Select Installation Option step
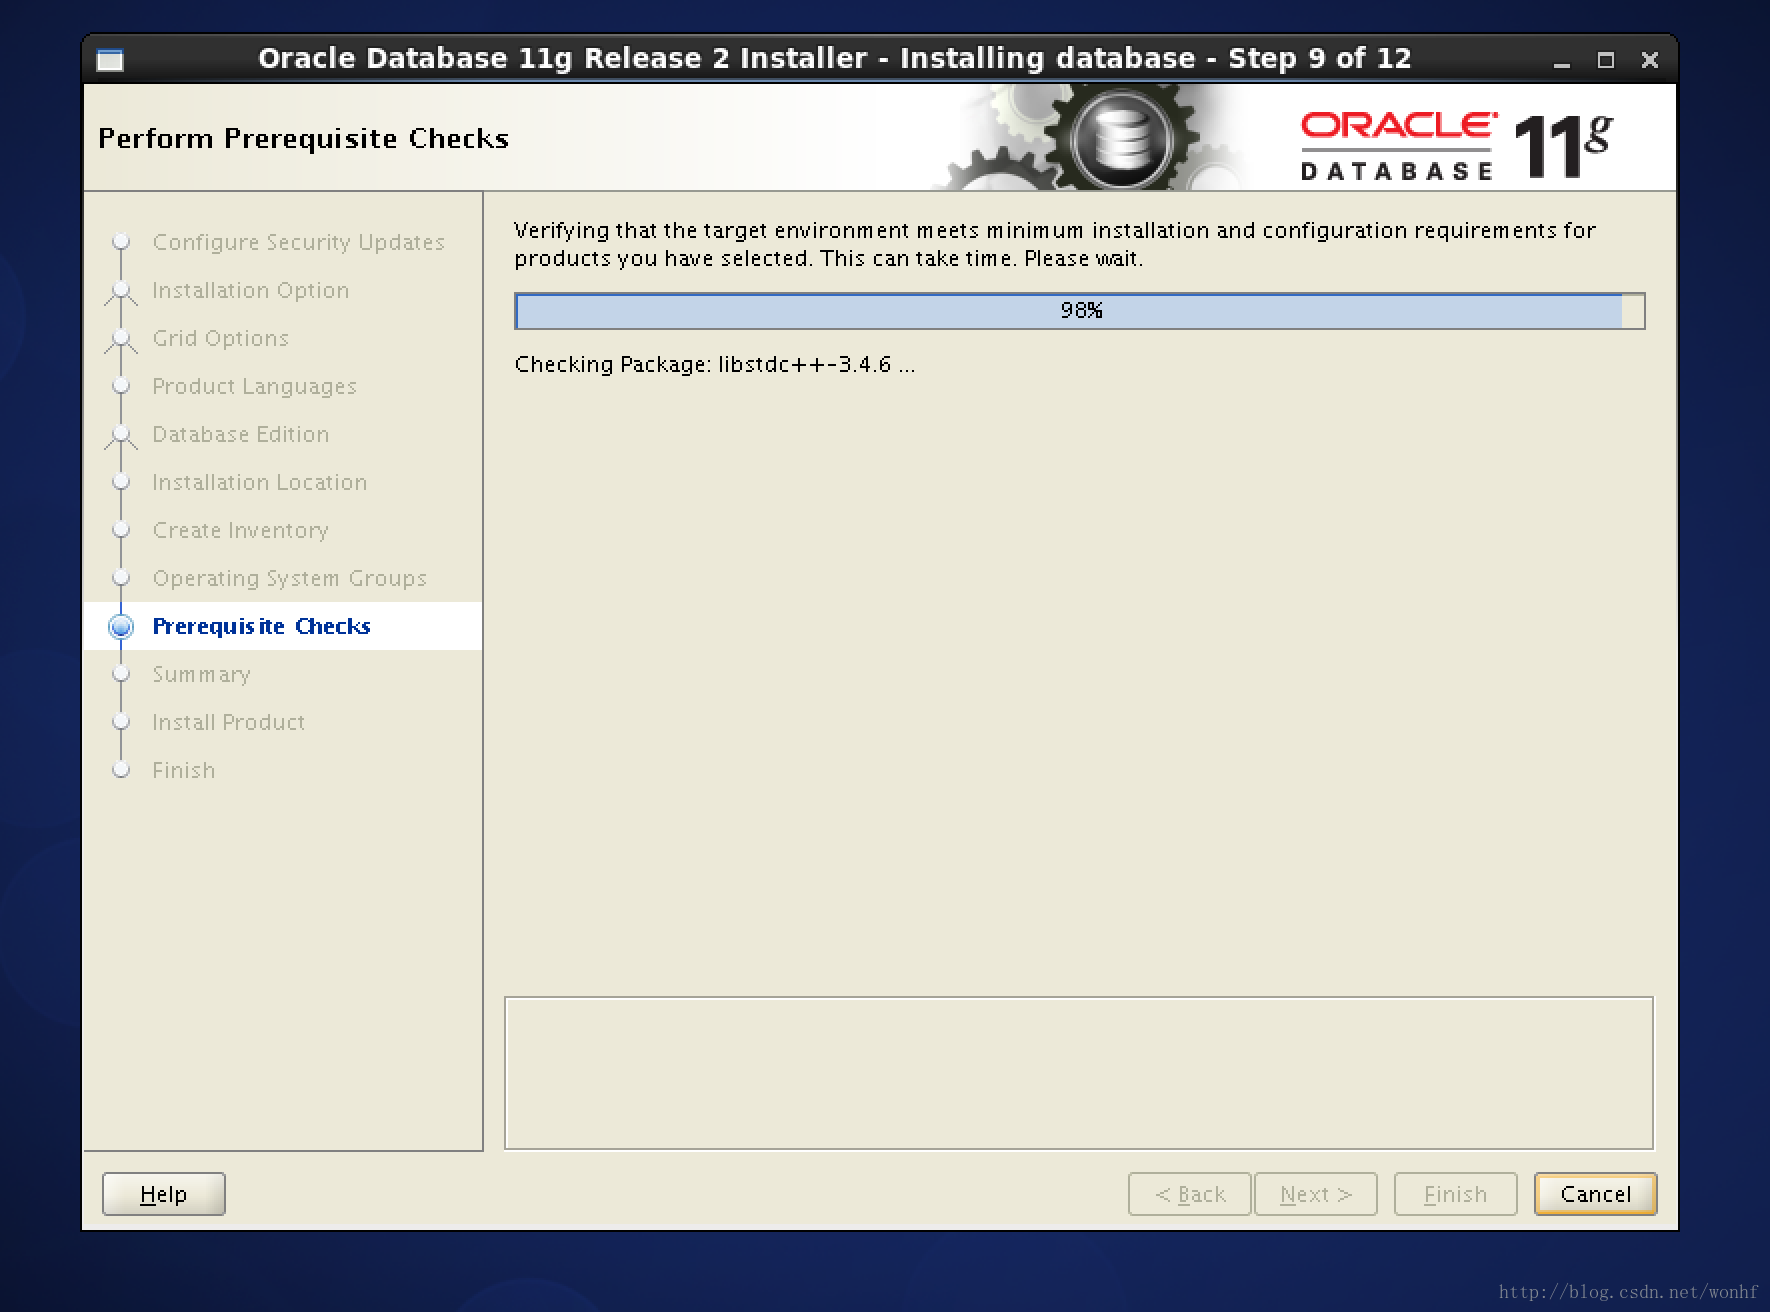1770x1312 pixels. [250, 290]
